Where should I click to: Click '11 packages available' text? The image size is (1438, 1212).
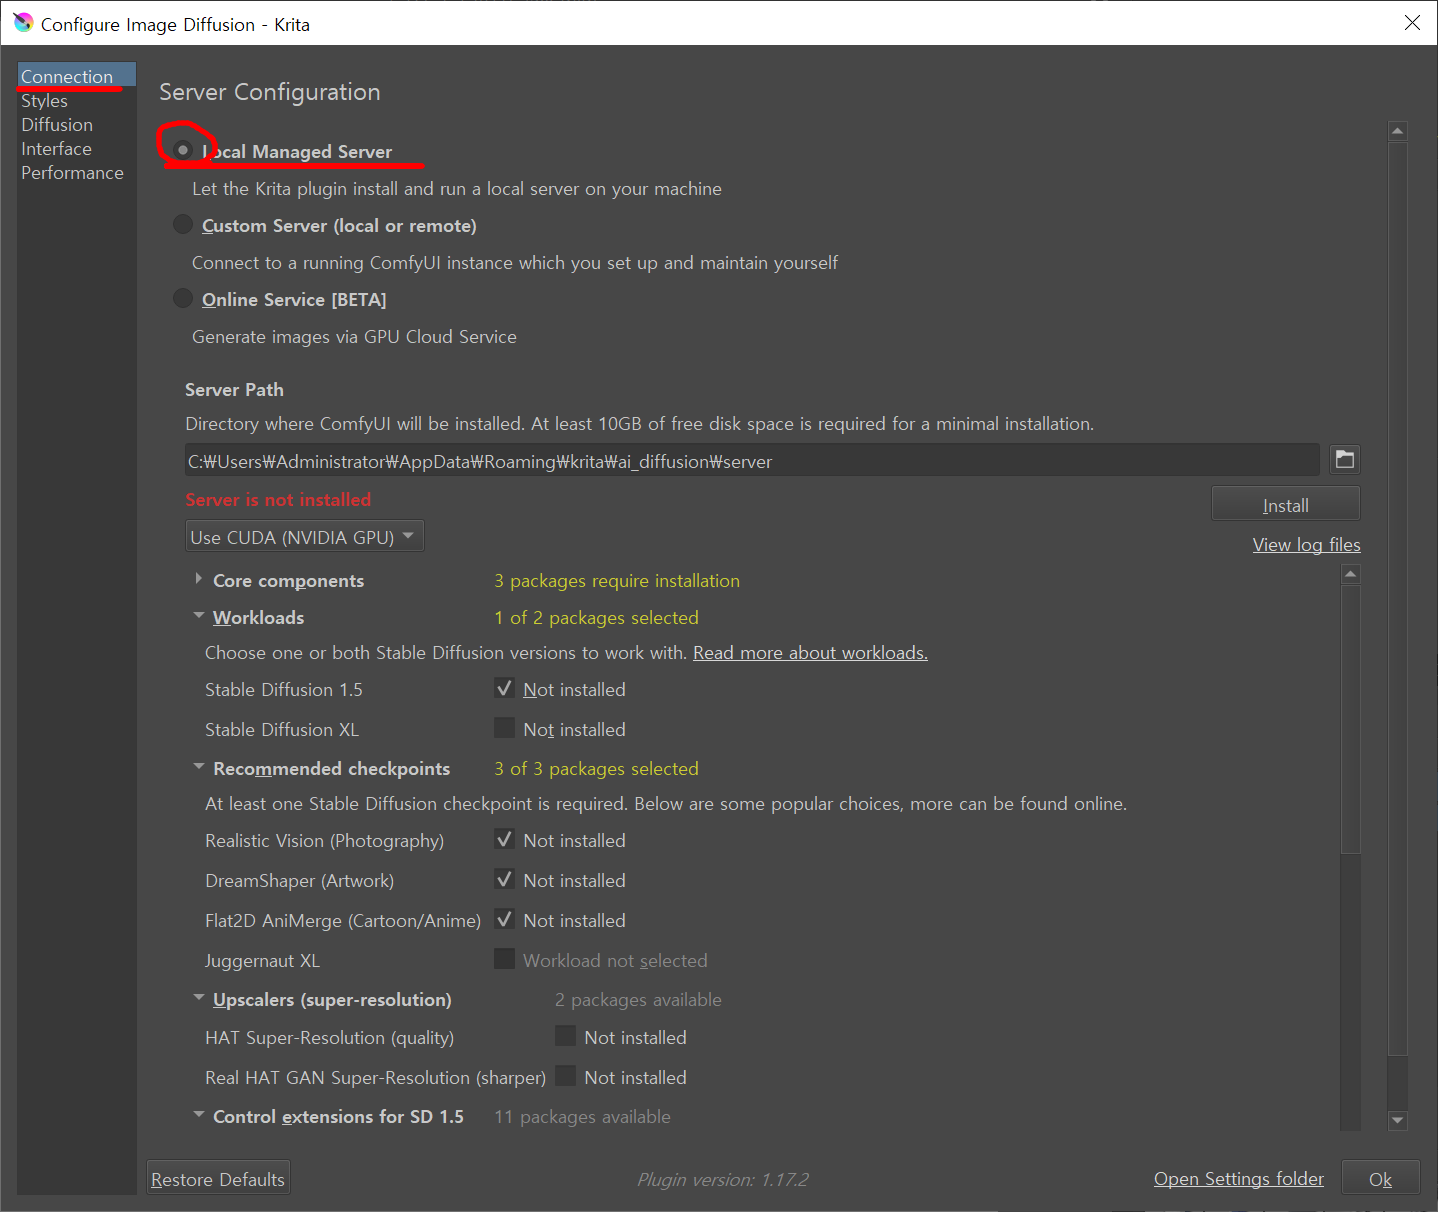coord(582,1116)
